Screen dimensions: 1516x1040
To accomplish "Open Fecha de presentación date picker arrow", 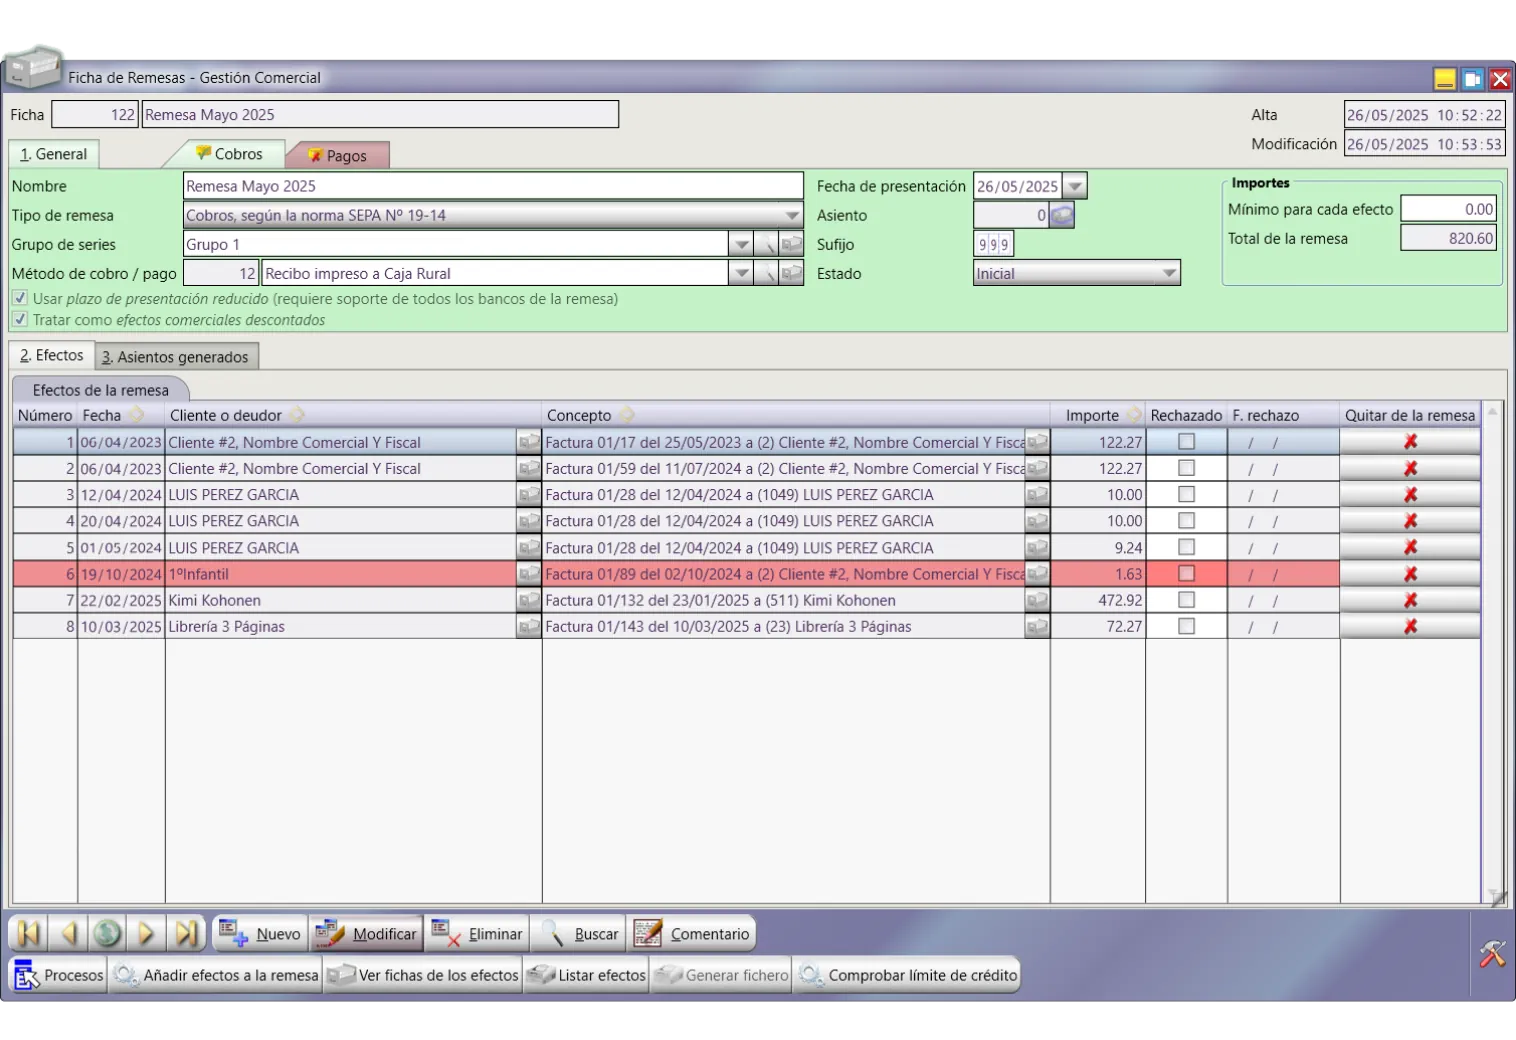I will coord(1075,187).
